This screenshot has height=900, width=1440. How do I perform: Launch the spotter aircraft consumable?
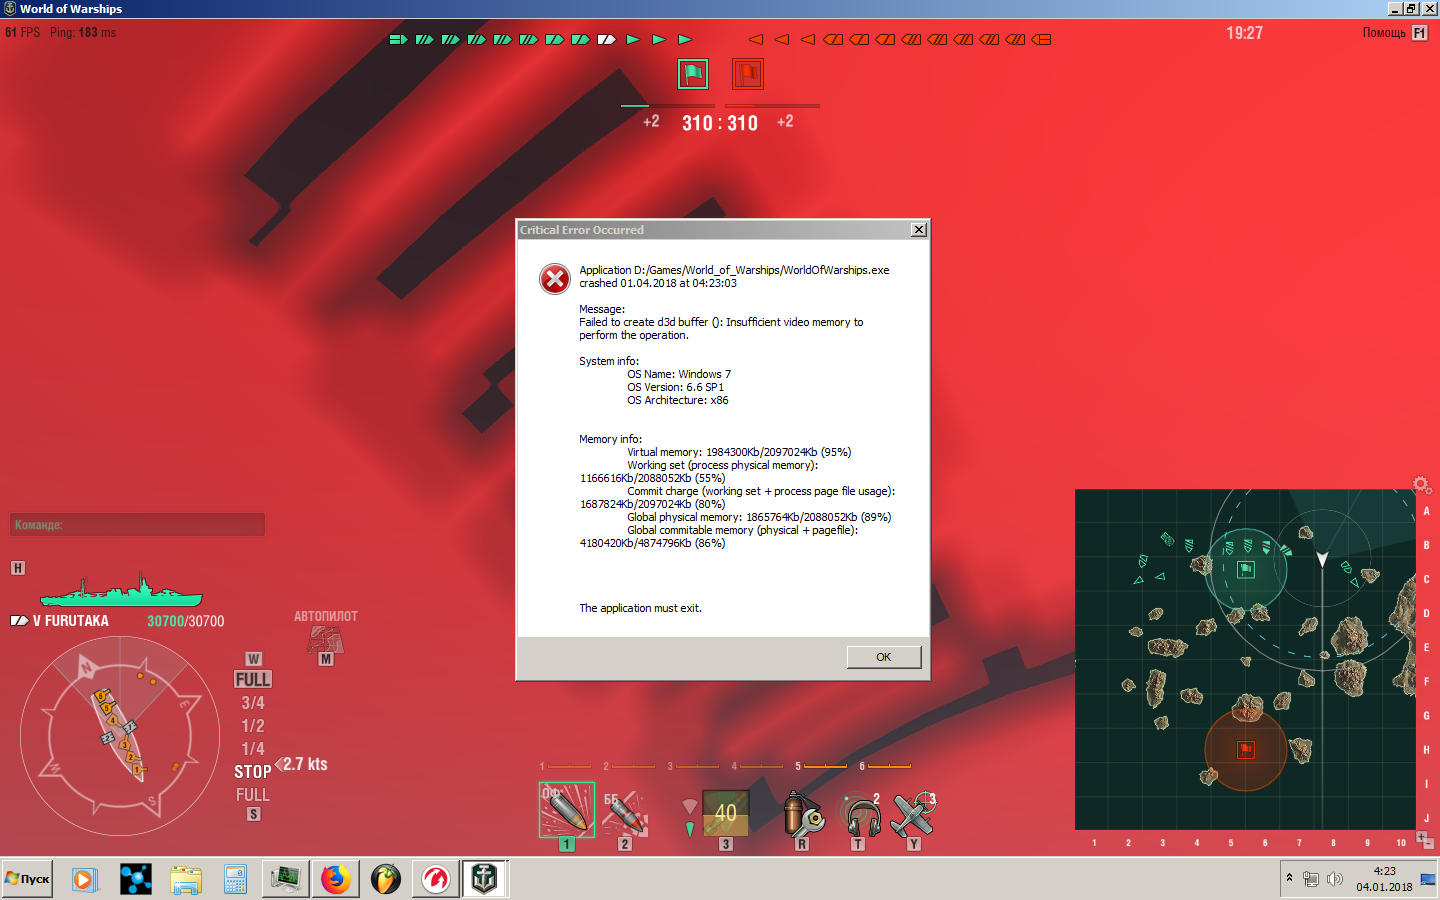click(x=913, y=814)
